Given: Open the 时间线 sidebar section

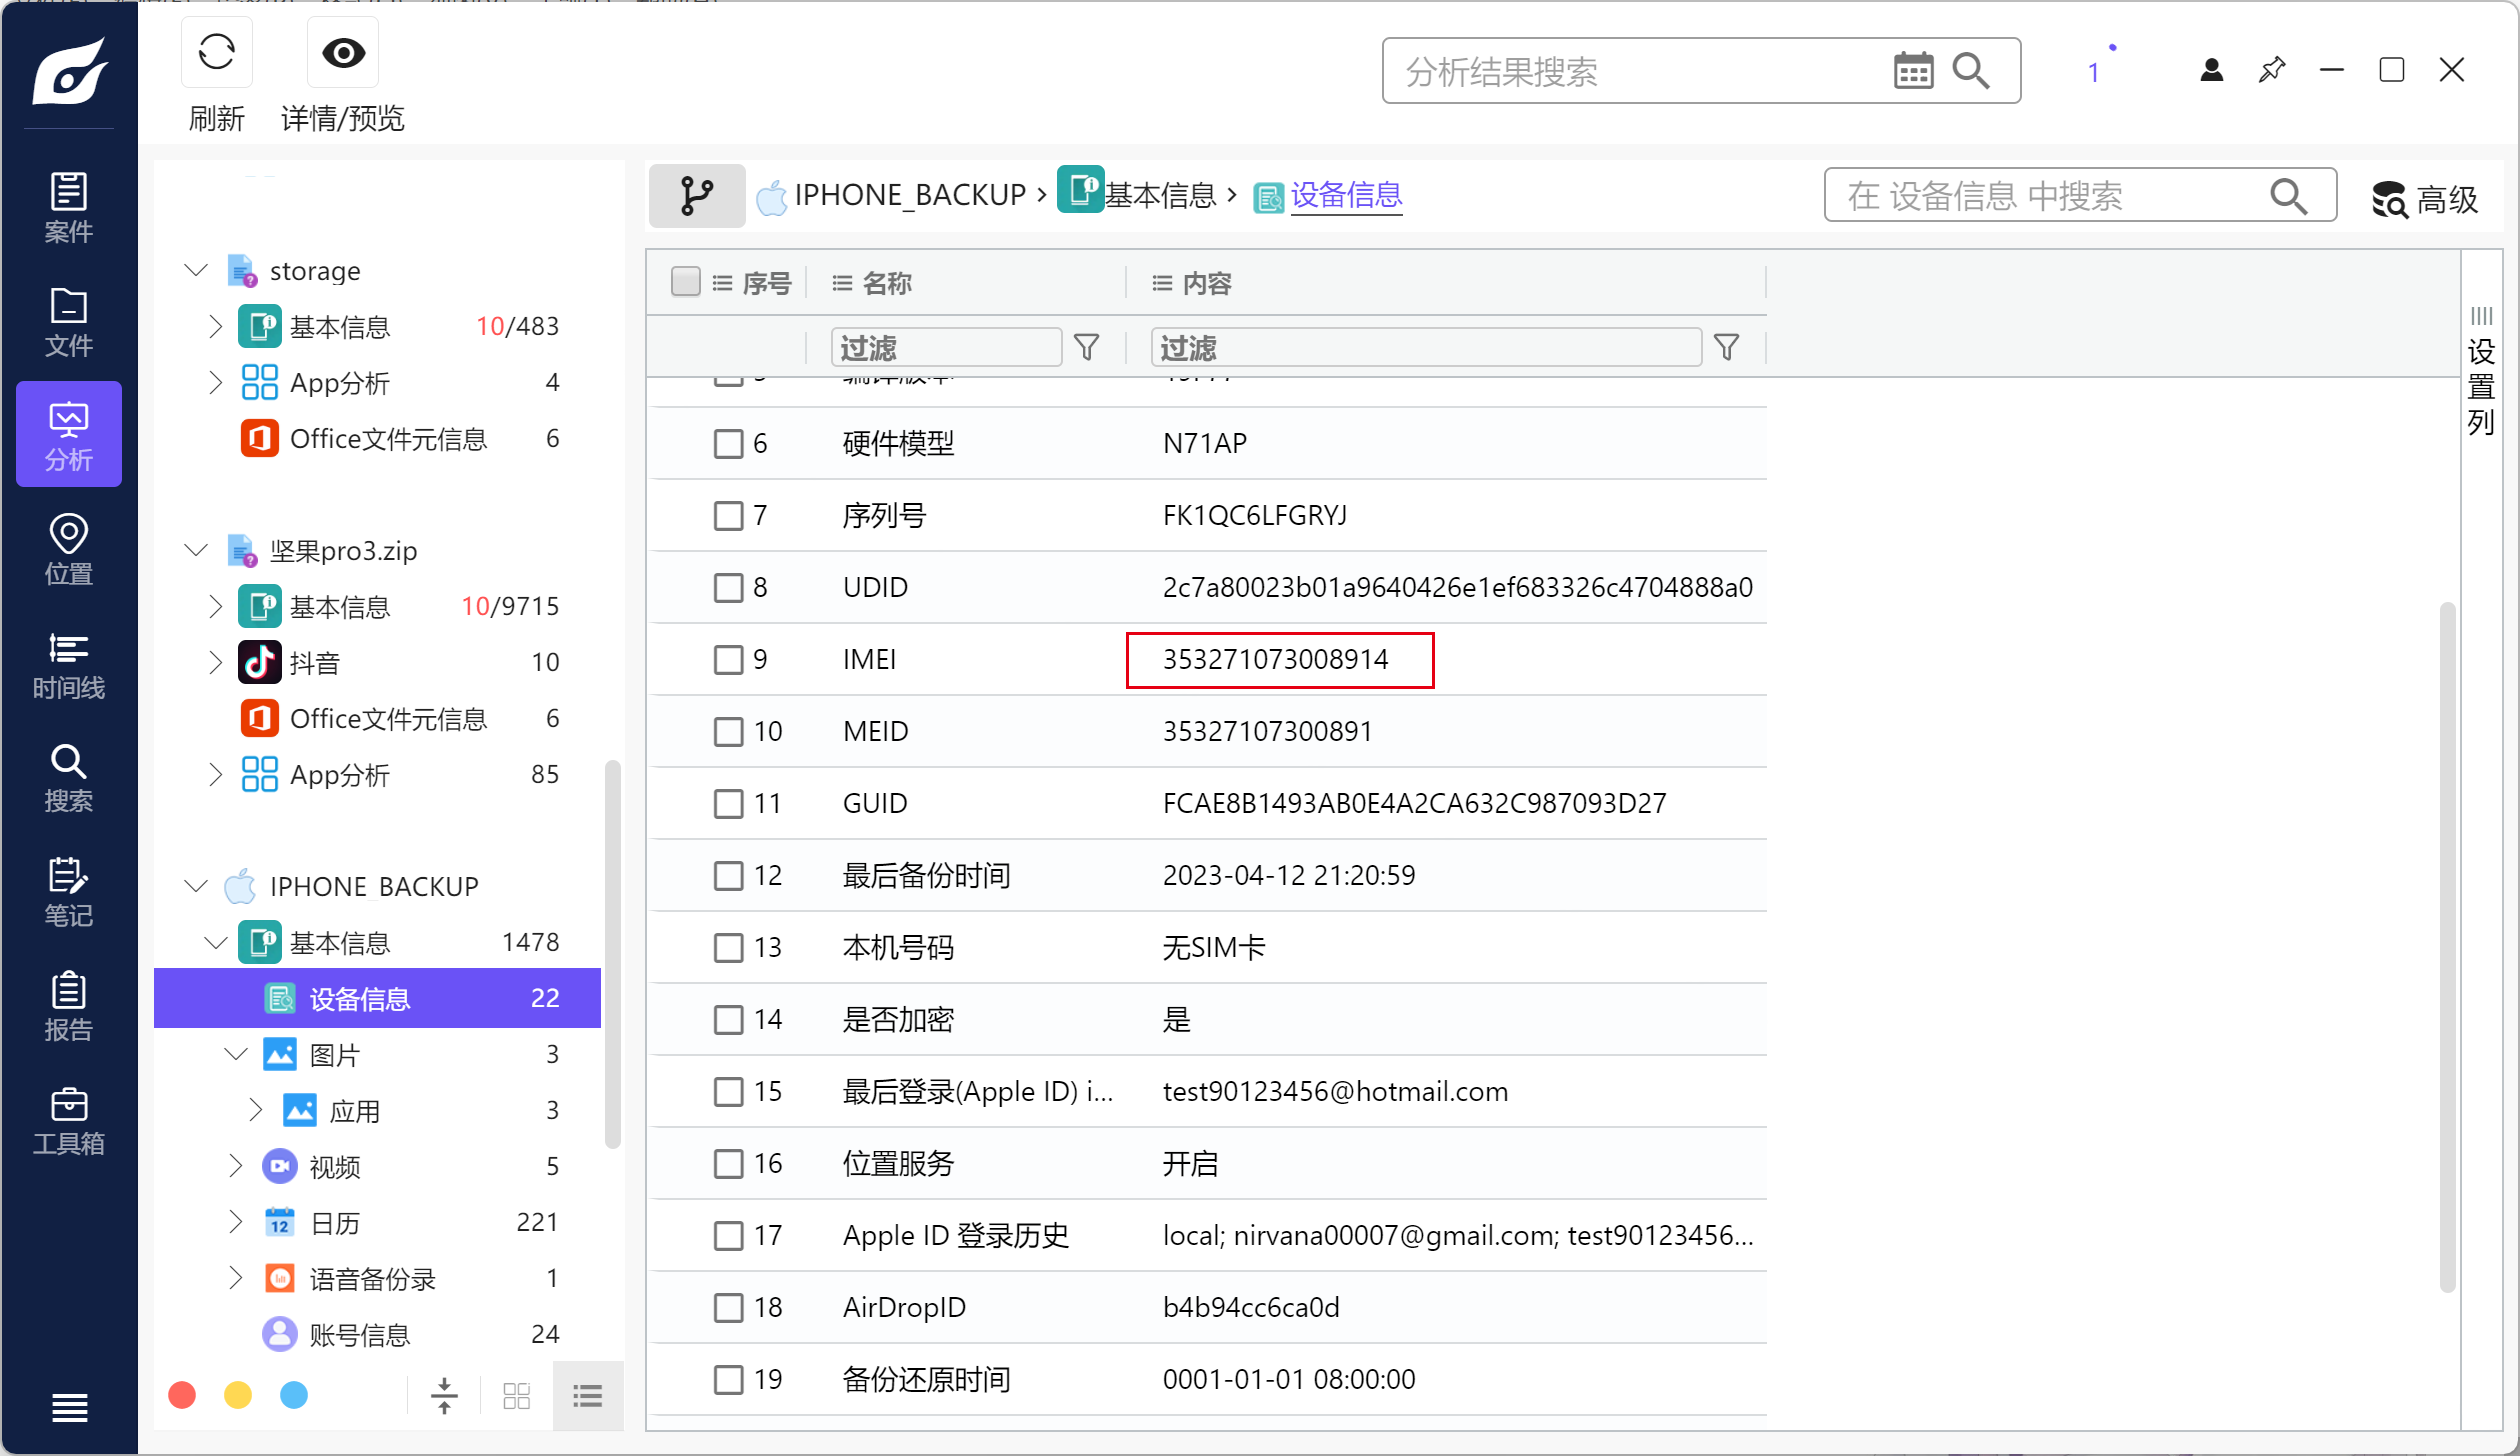Looking at the screenshot, I should click(x=68, y=664).
